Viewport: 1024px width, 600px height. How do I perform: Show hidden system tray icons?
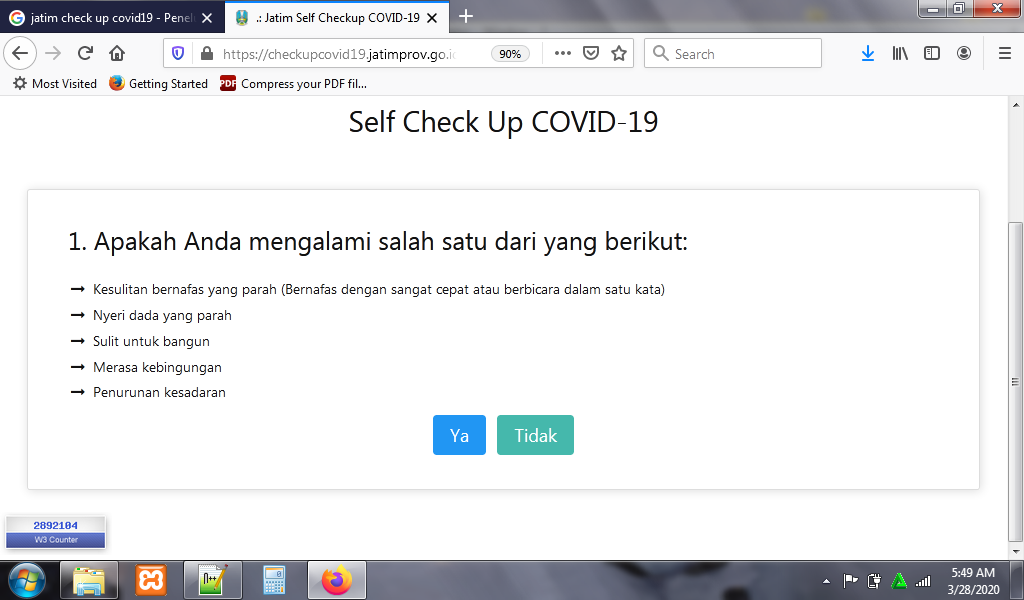826,580
